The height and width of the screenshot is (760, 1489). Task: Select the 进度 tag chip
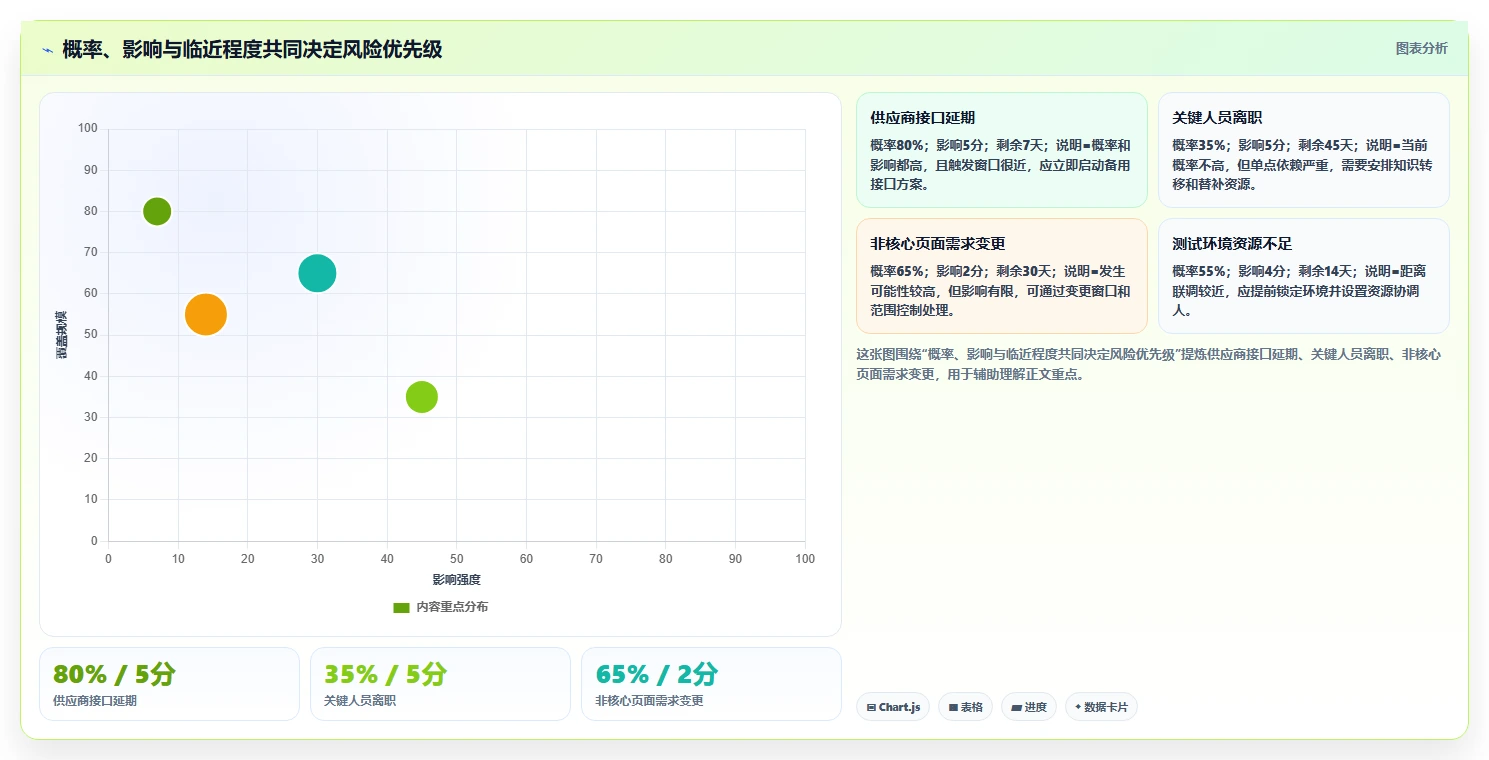pos(1029,707)
